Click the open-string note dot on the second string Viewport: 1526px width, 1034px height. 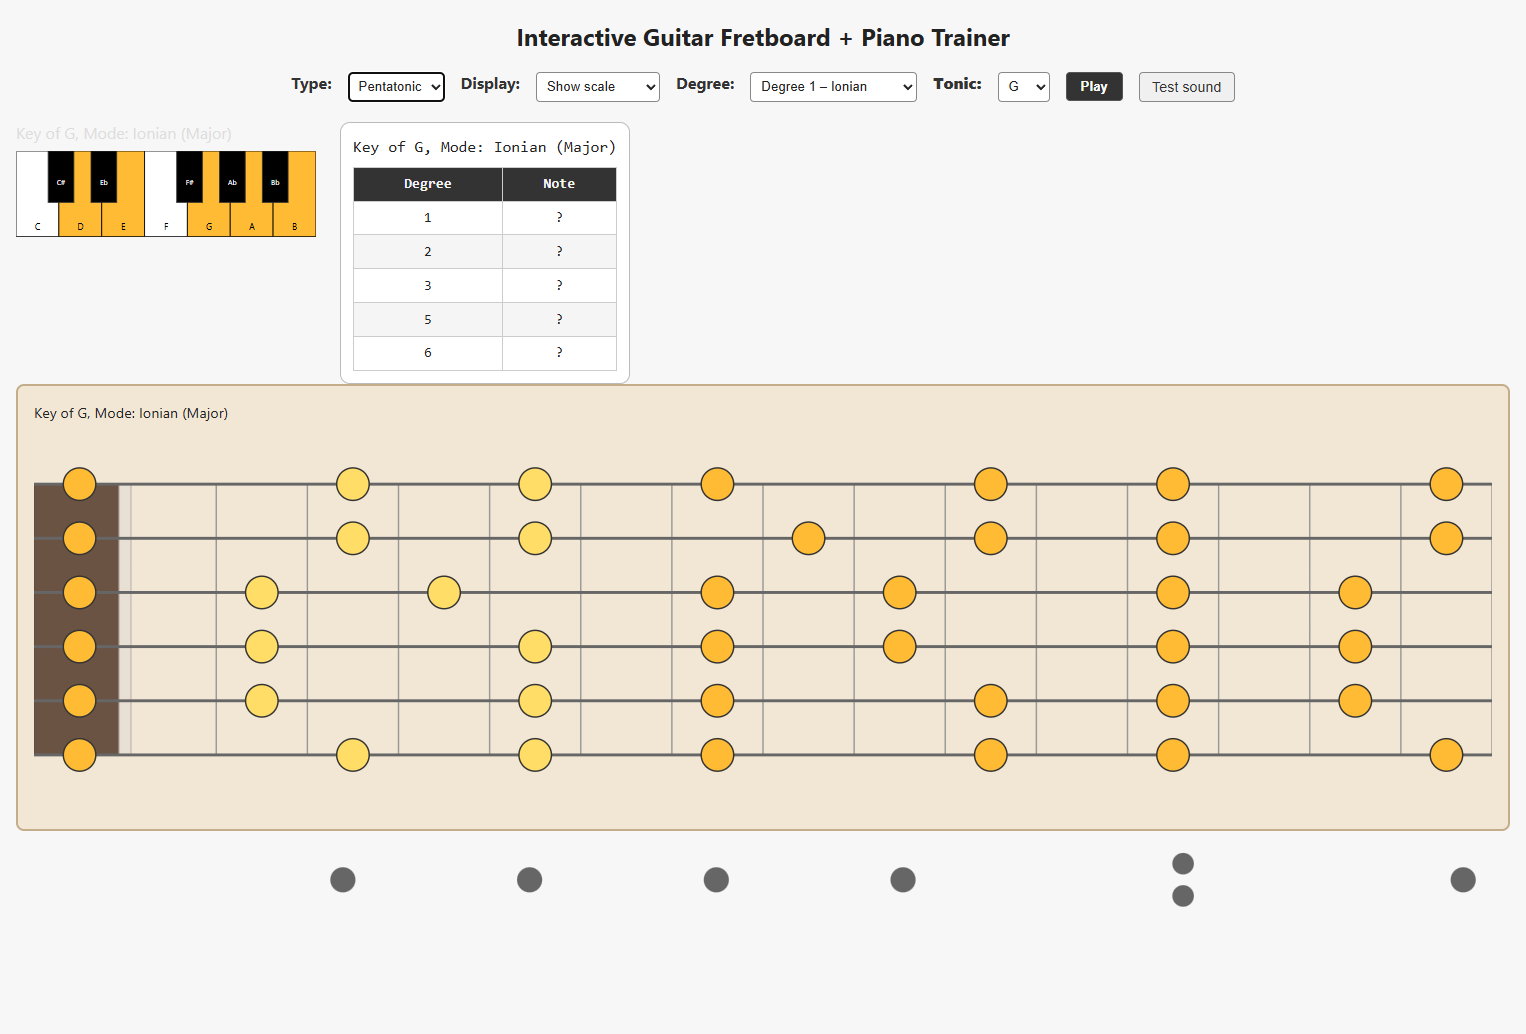coord(80,538)
